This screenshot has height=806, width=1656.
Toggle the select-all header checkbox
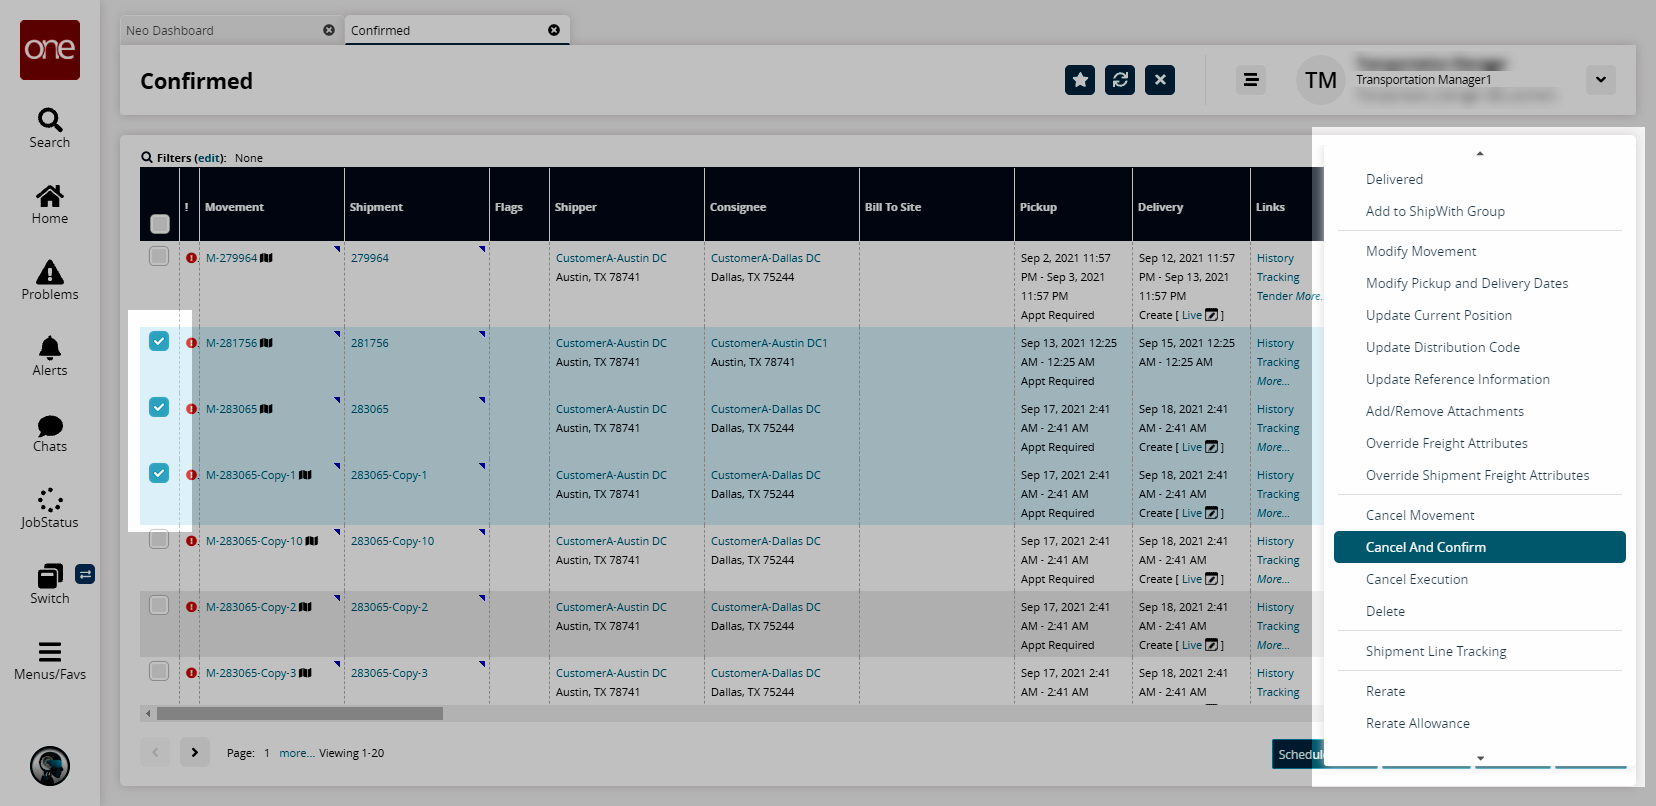(160, 223)
